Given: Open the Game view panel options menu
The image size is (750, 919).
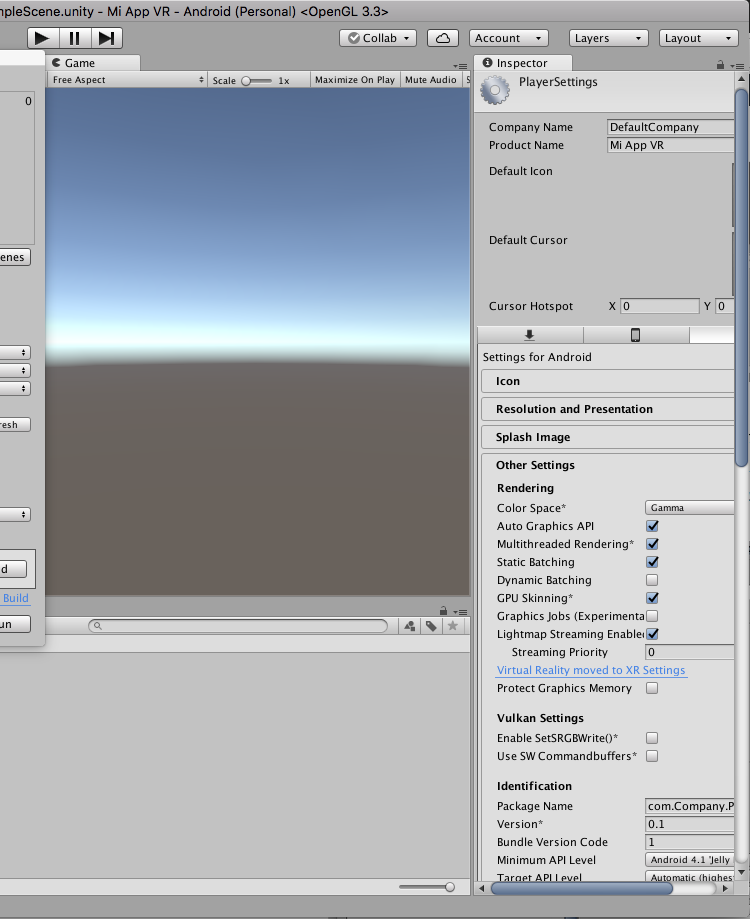Looking at the screenshot, I should click(460, 66).
